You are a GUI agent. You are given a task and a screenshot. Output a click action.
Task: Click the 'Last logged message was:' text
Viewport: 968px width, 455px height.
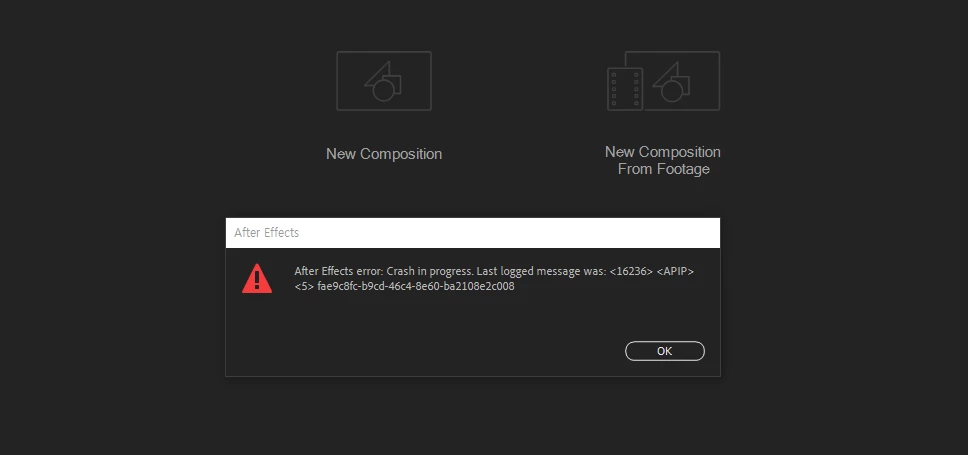click(541, 272)
